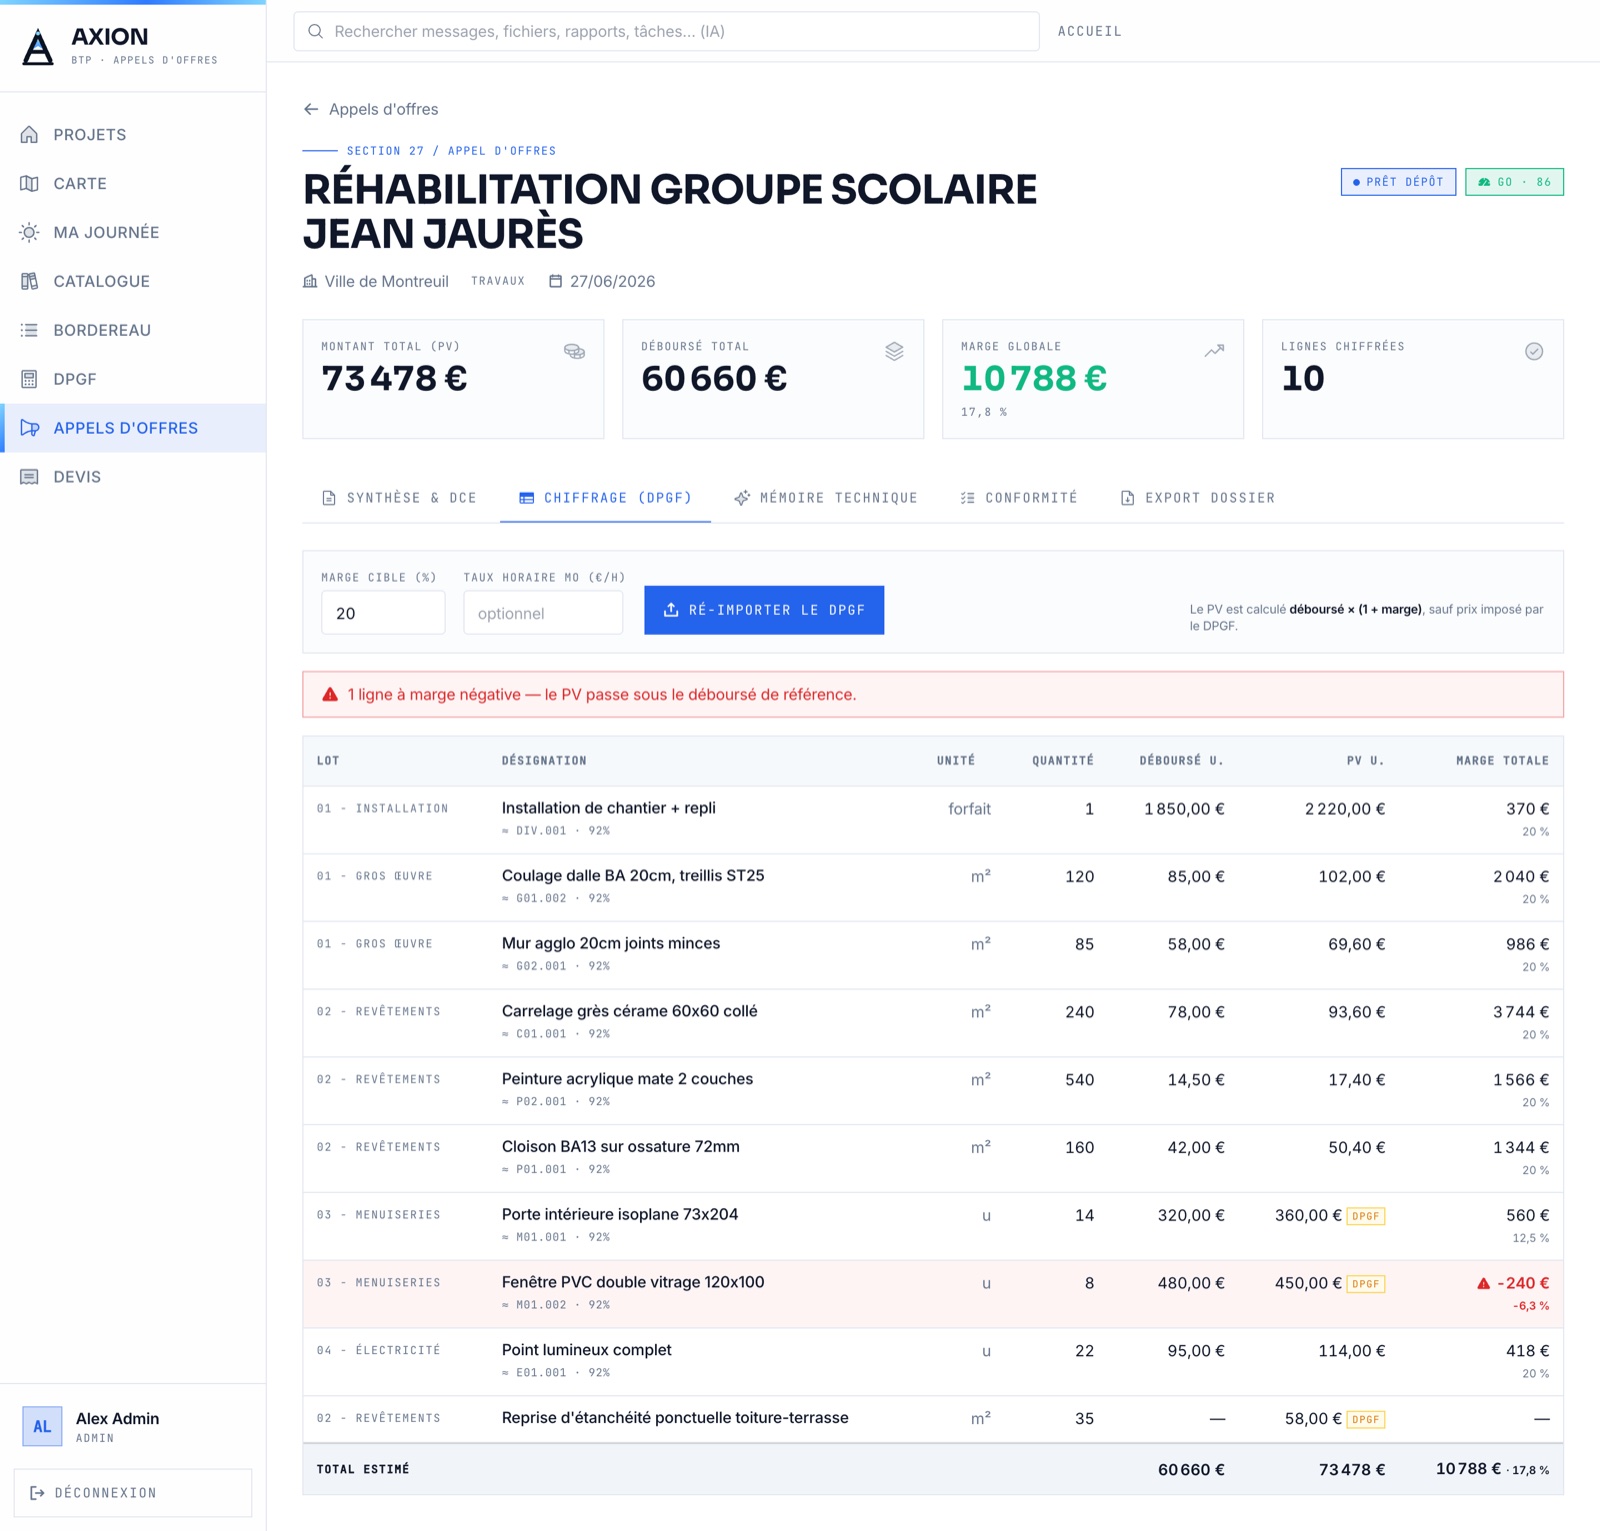The width and height of the screenshot is (1600, 1531).
Task: Click the AXION logo icon
Action: pos(38,46)
